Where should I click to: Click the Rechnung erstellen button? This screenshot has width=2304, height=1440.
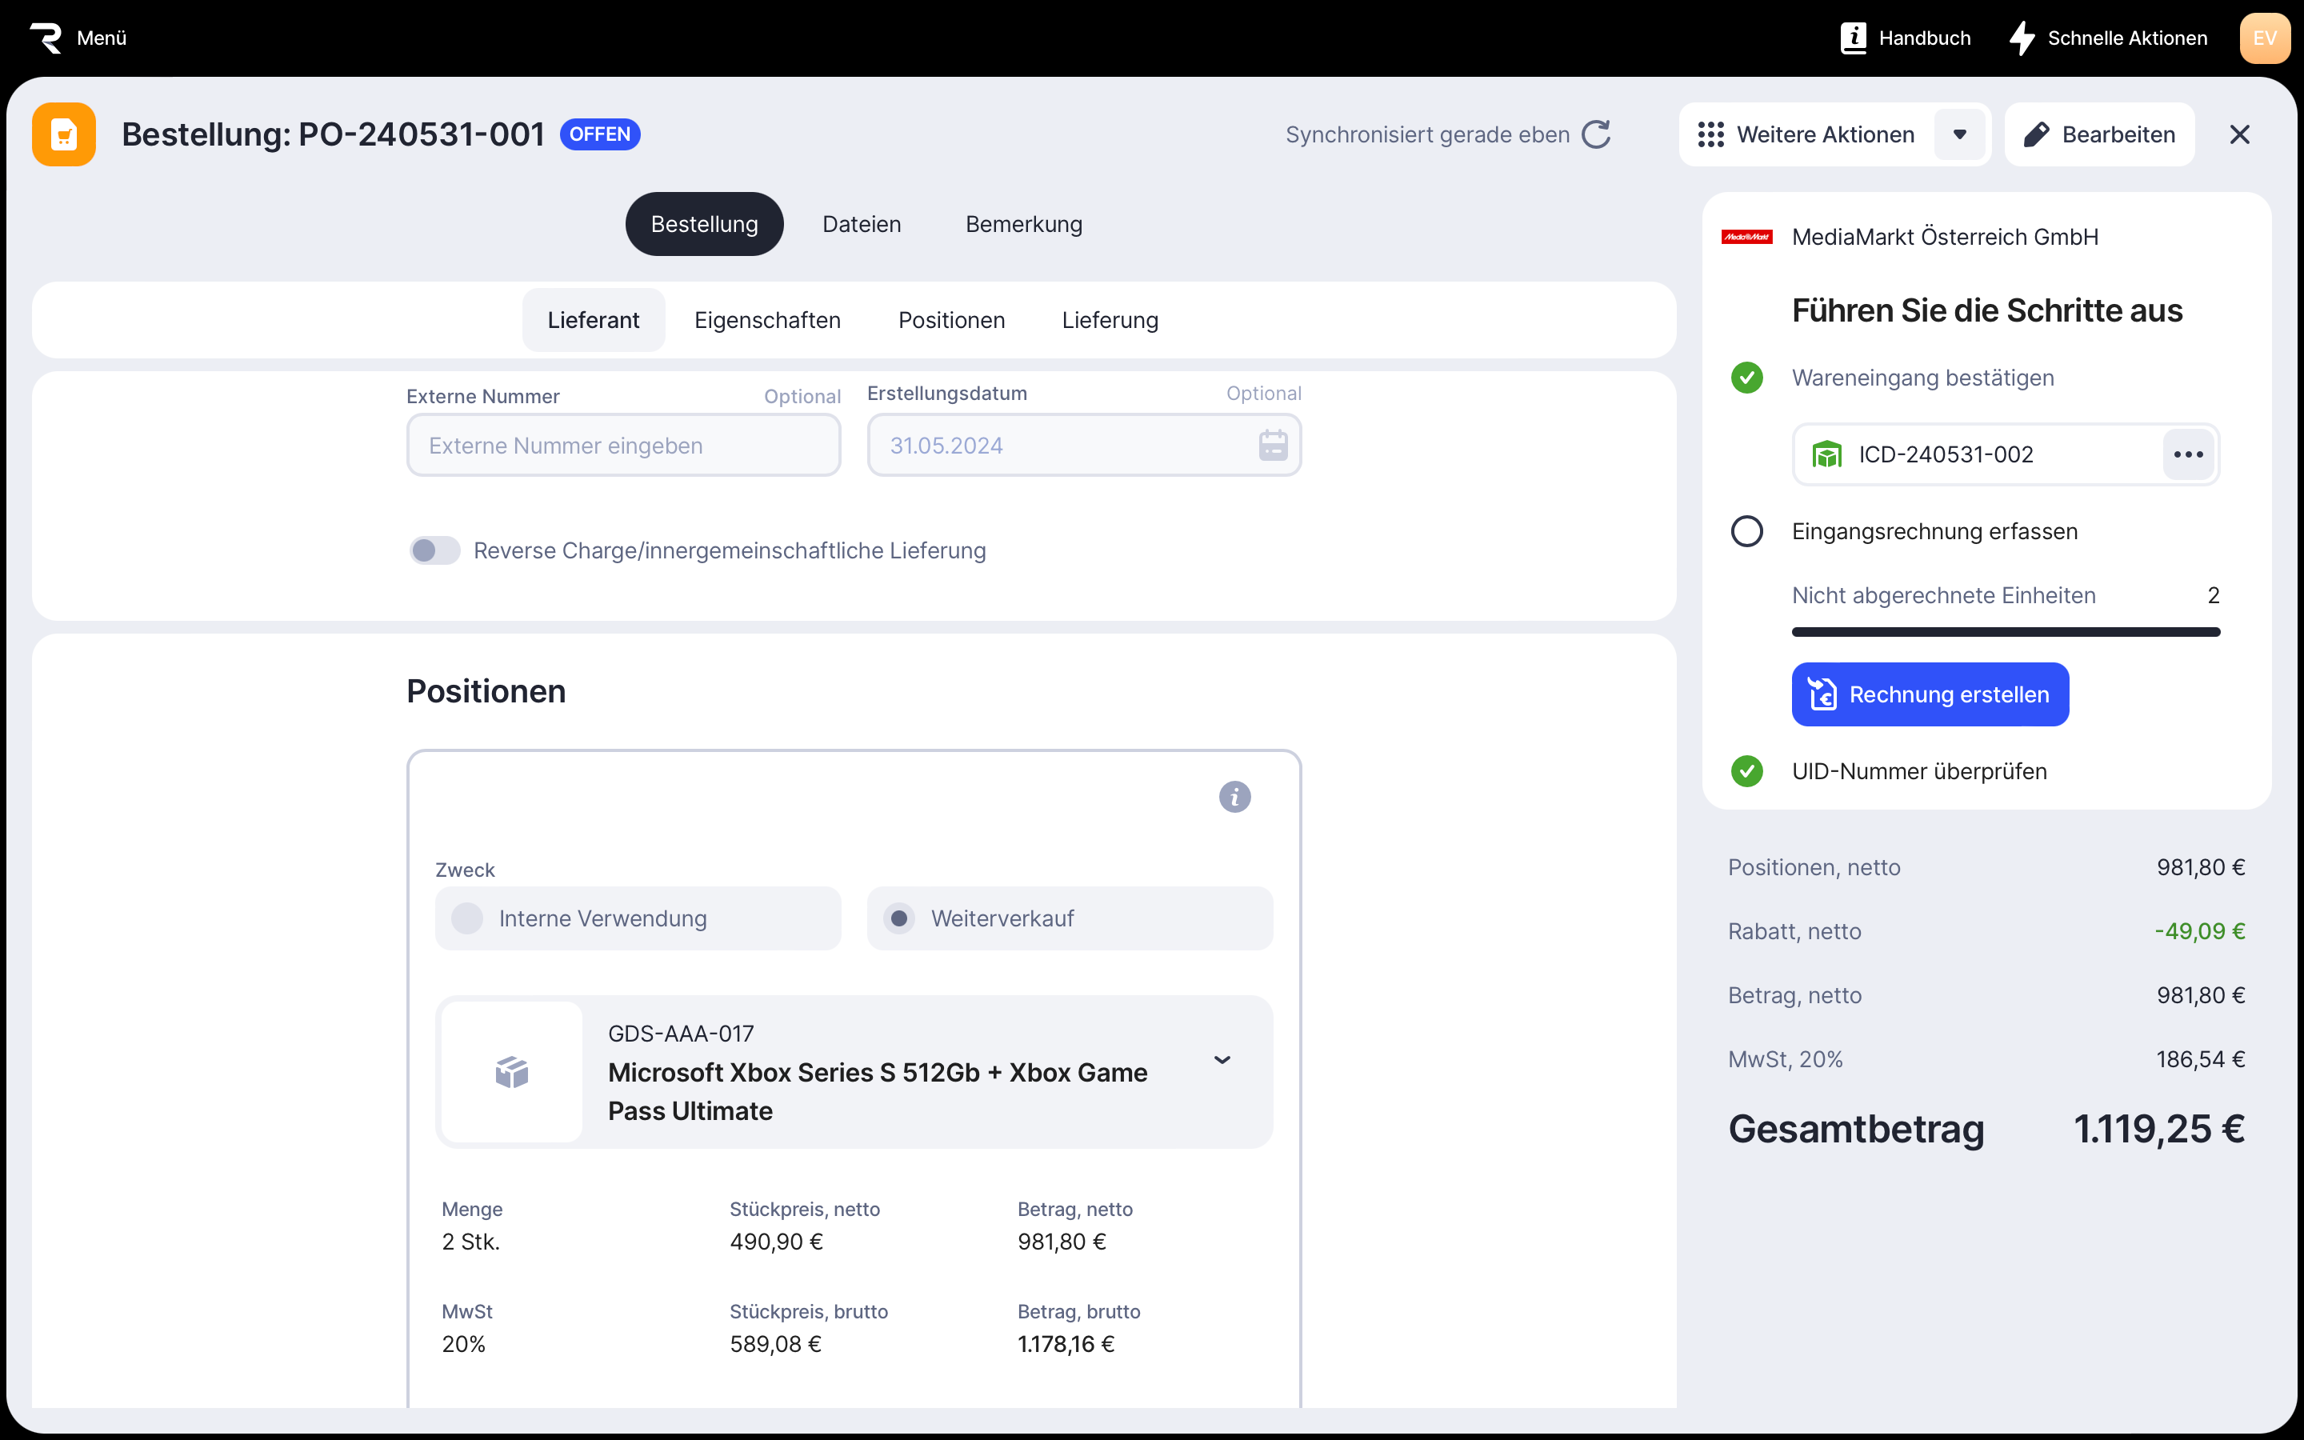click(1929, 694)
